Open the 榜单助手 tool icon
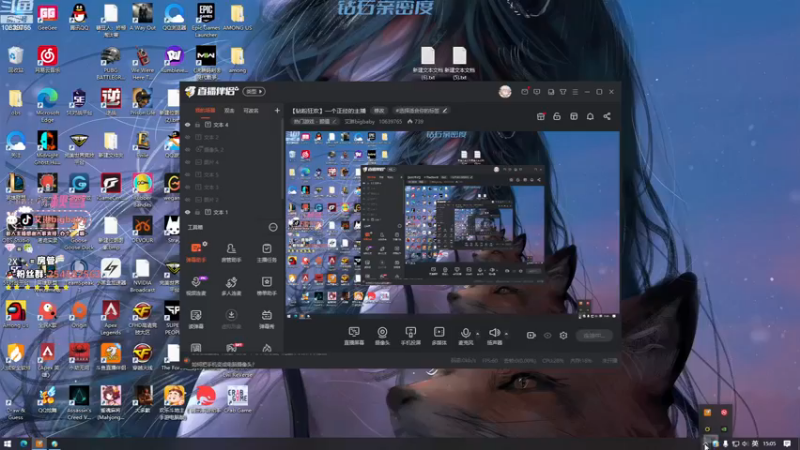Screen dimensions: 800x450 tap(266, 285)
